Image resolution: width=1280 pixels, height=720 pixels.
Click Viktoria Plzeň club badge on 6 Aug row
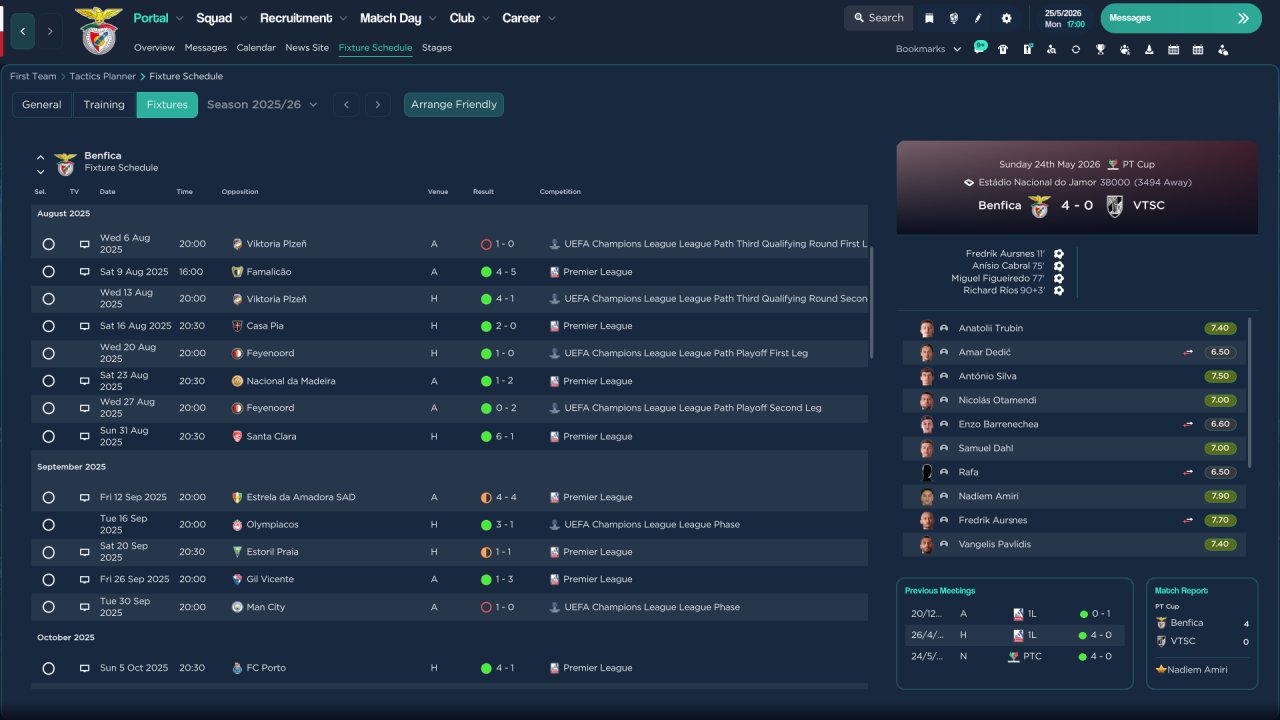pos(237,244)
